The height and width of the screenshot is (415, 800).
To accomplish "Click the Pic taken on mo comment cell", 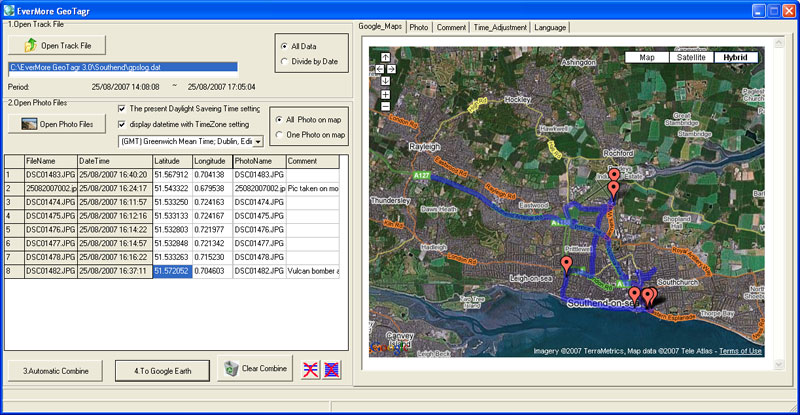I will pyautogui.click(x=312, y=188).
